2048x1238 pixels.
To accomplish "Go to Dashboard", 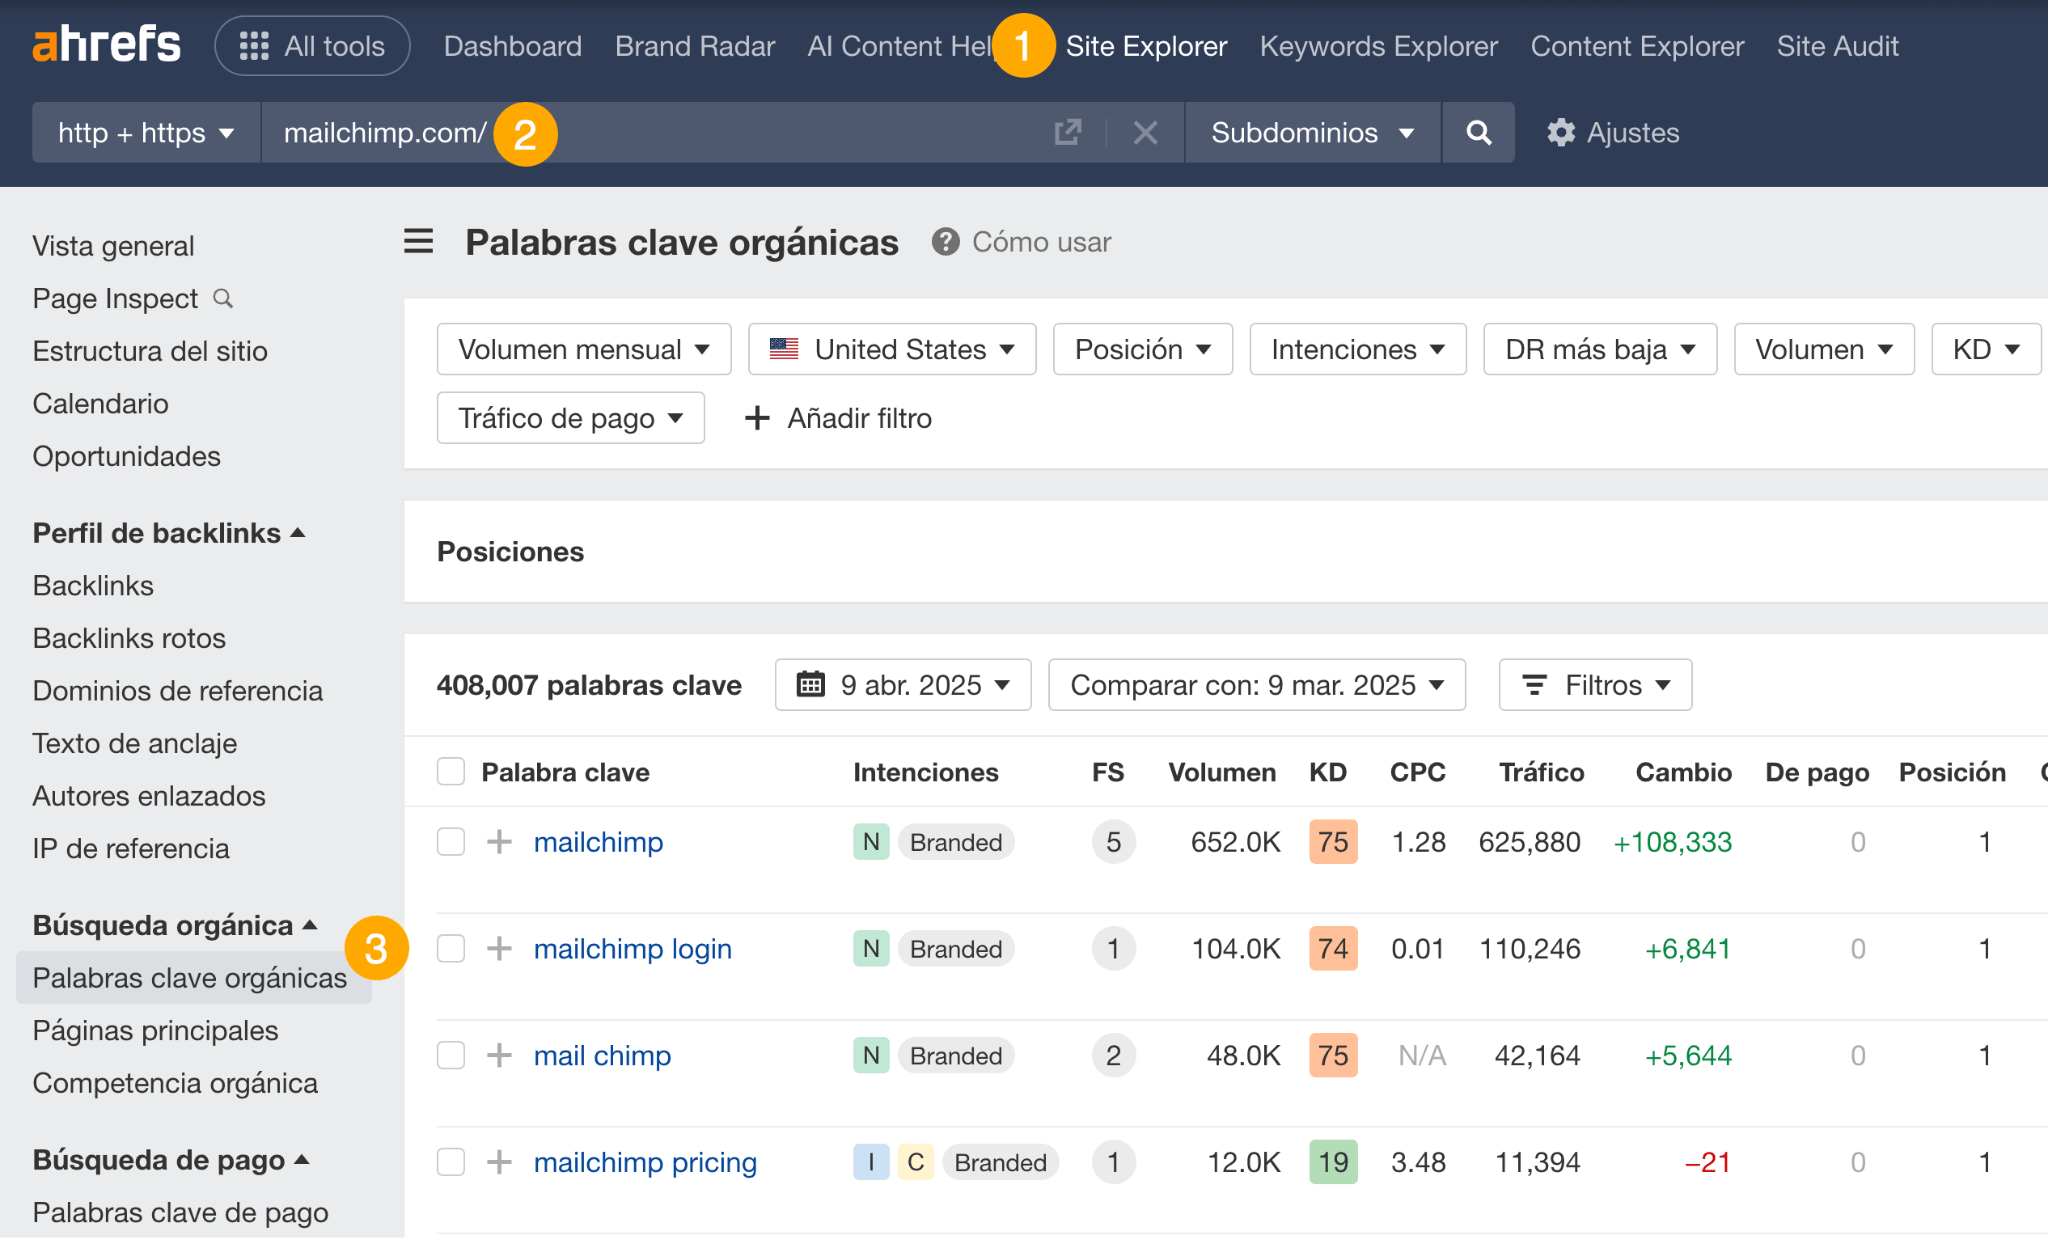I will pos(513,46).
